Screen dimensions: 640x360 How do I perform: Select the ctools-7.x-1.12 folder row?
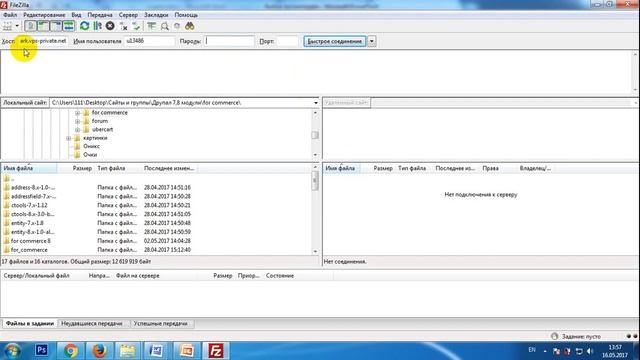click(156, 205)
